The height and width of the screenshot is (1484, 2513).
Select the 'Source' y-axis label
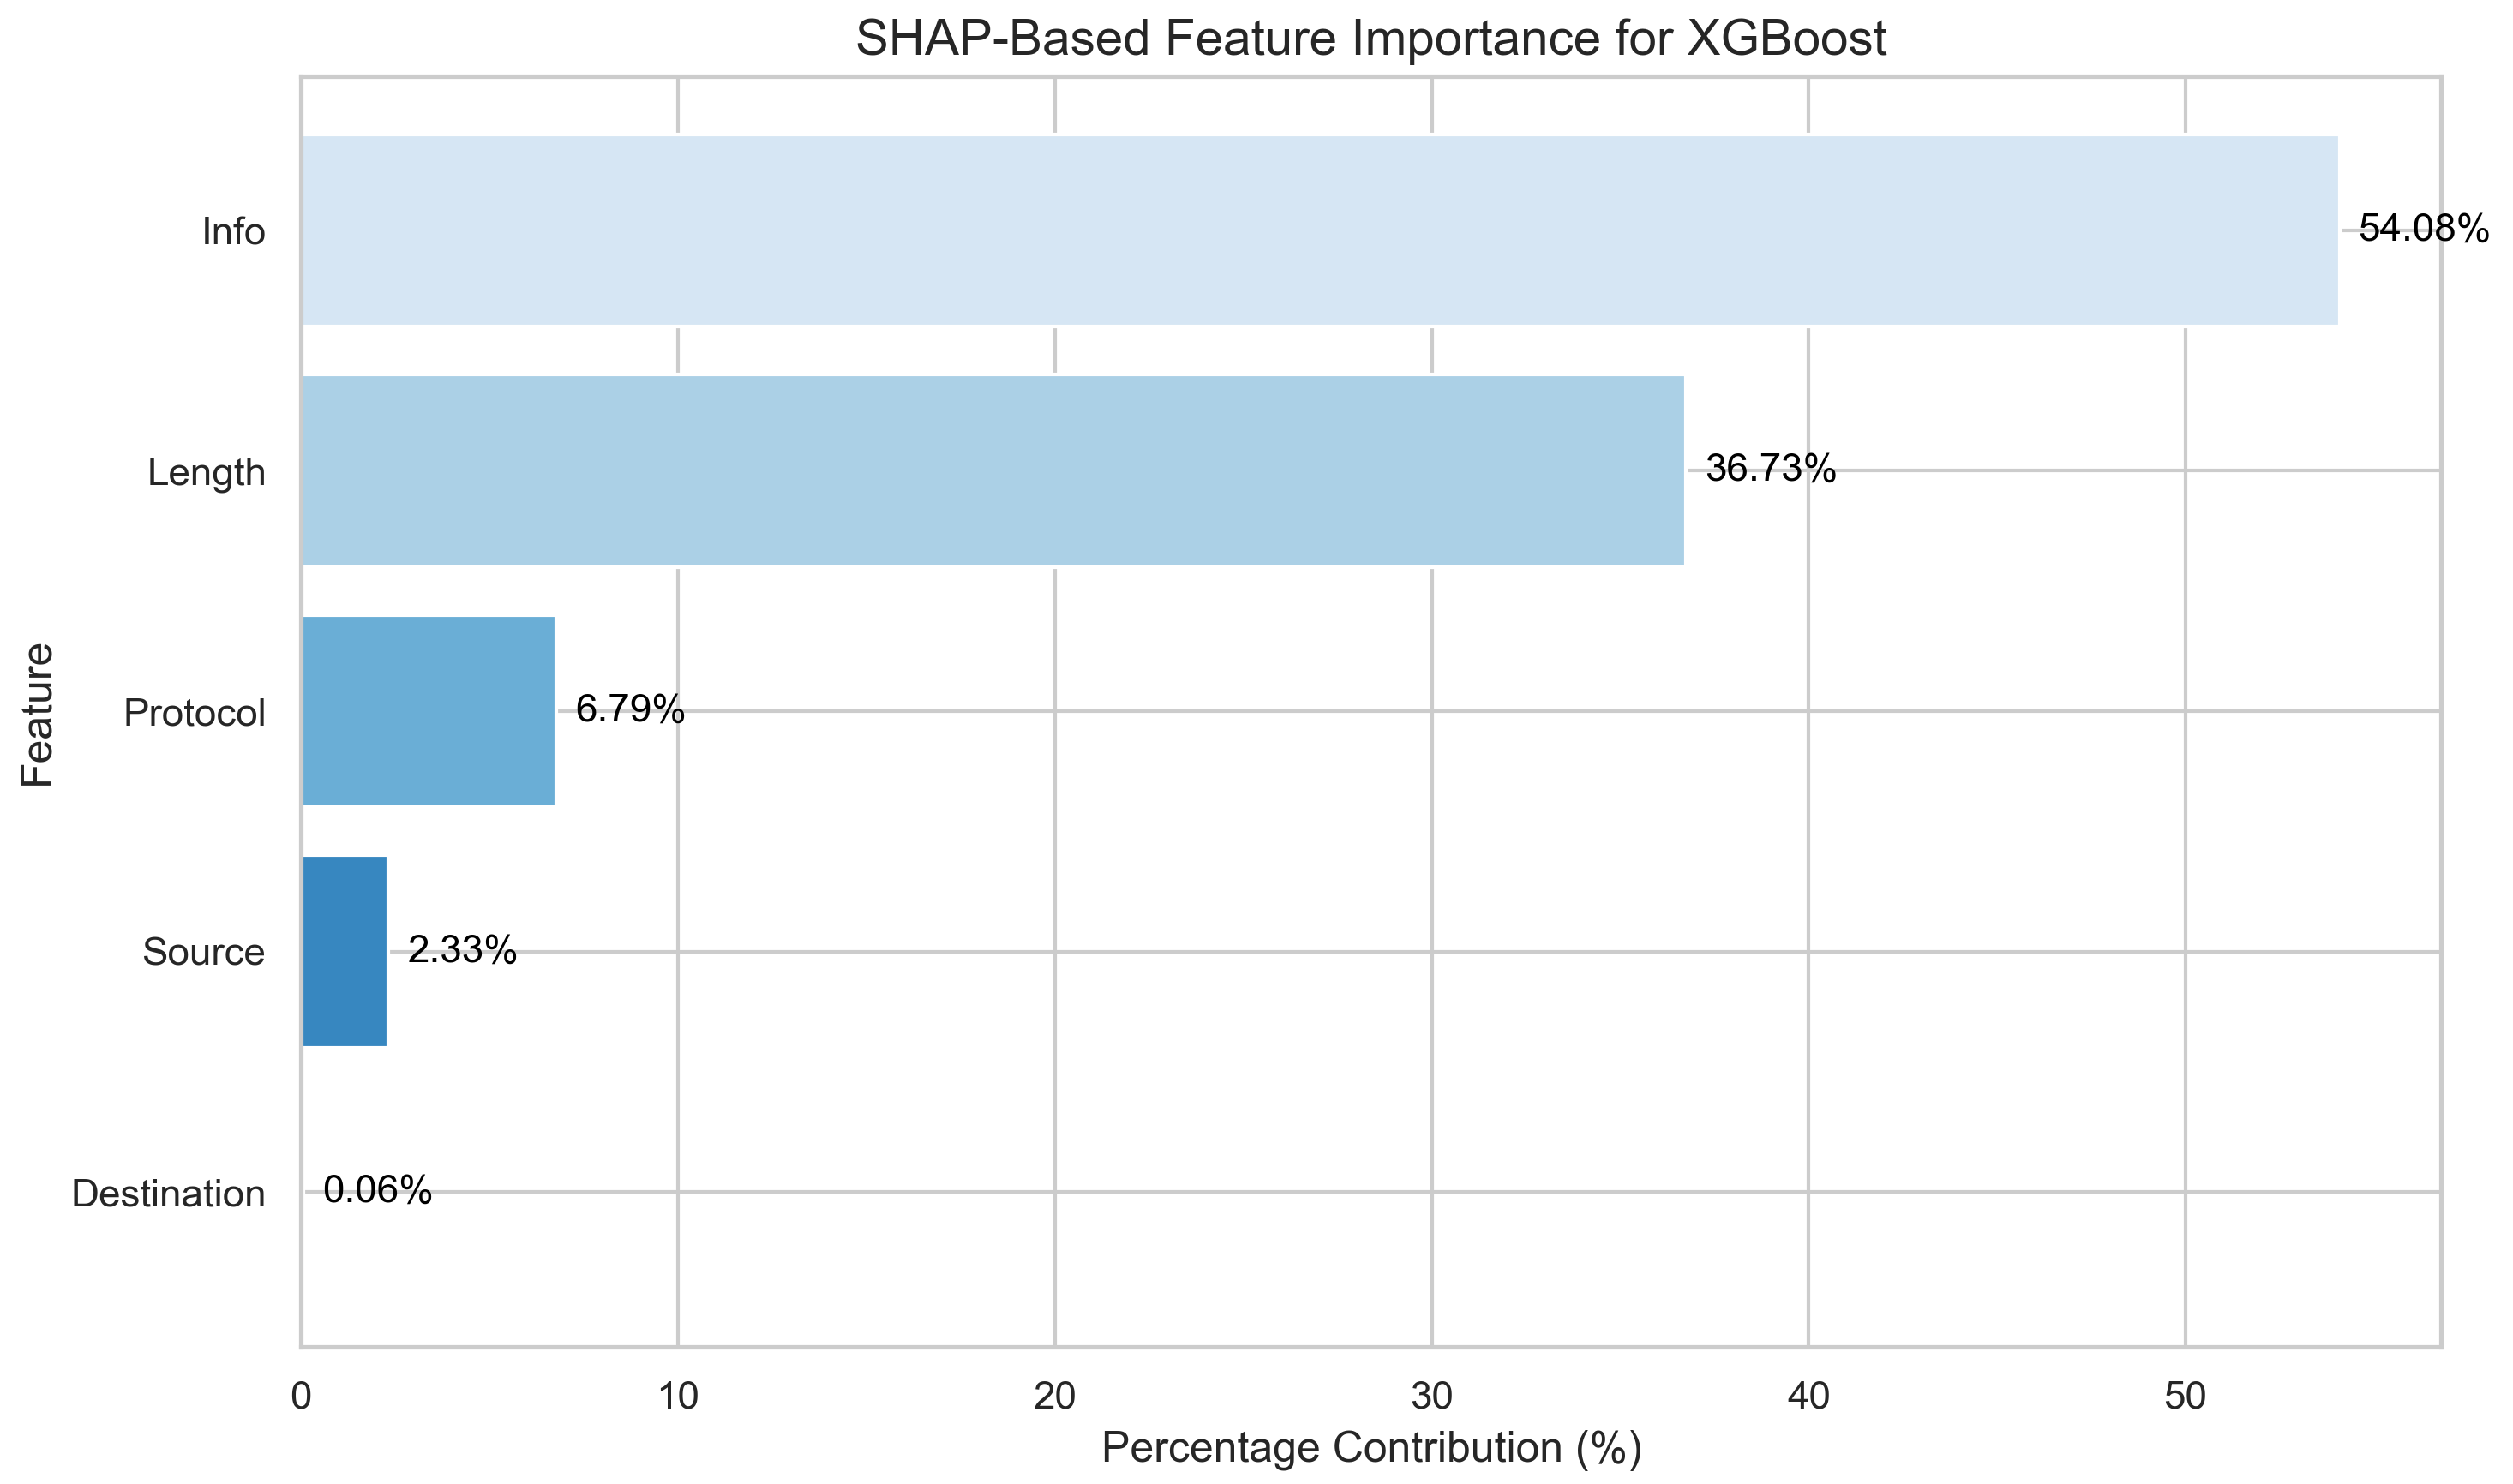coord(203,952)
